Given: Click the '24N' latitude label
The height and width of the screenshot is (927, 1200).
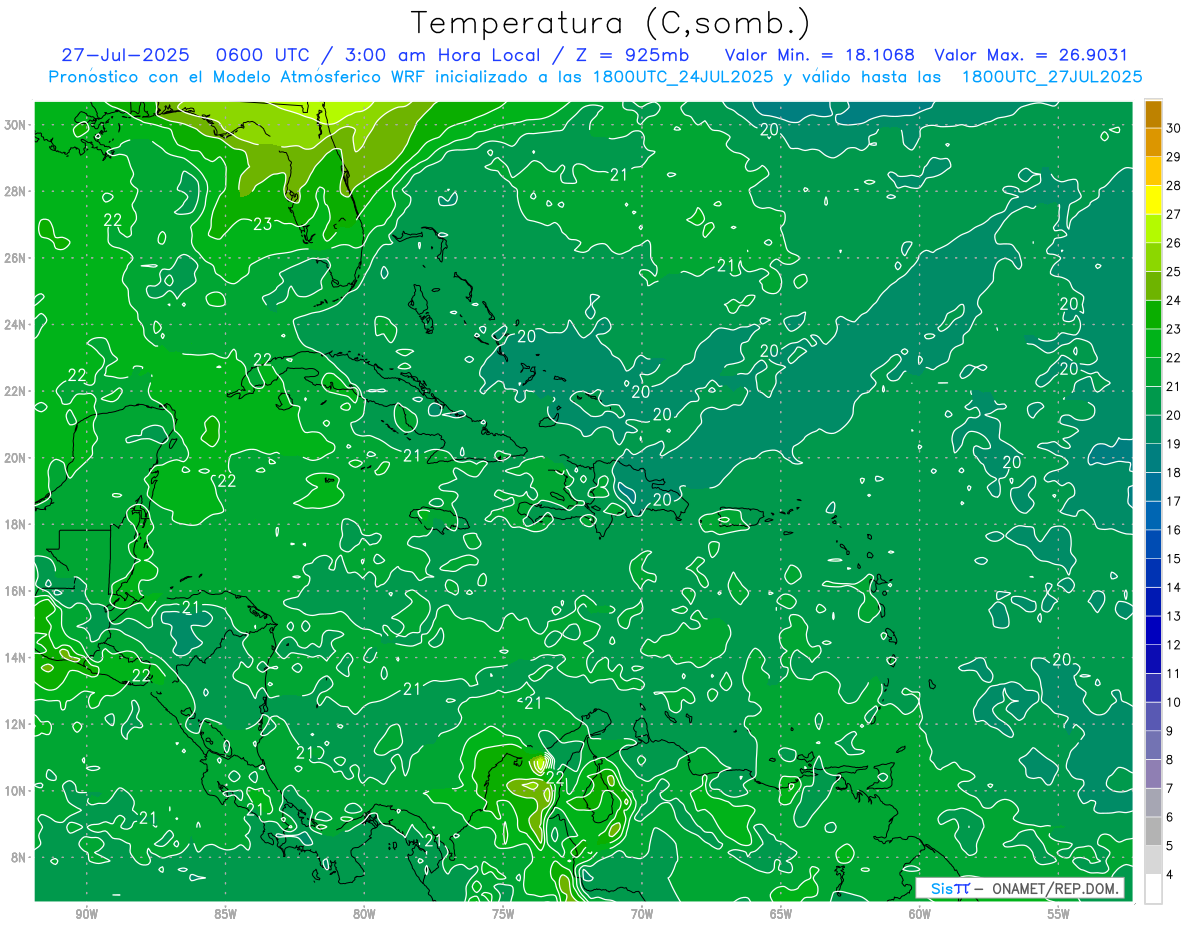Looking at the screenshot, I should point(15,325).
